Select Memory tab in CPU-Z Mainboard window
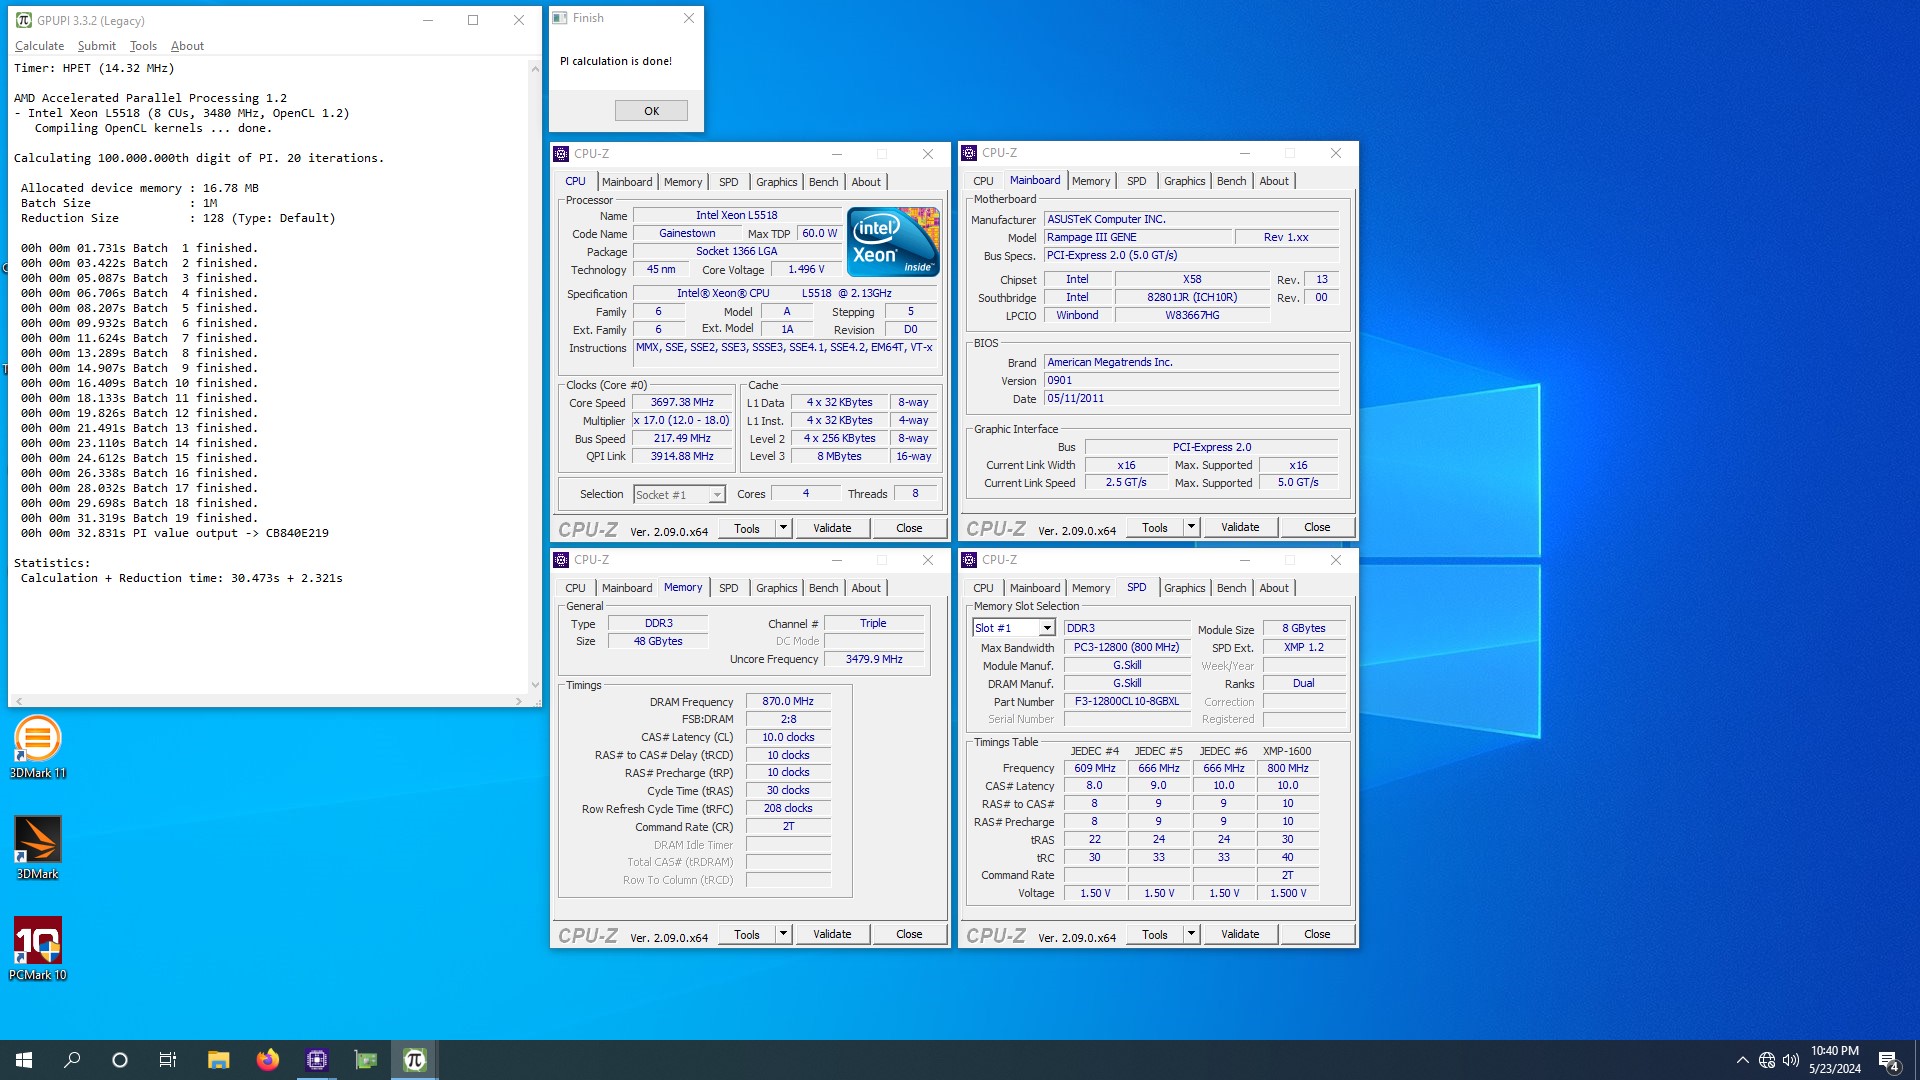1920x1080 pixels. click(1090, 181)
